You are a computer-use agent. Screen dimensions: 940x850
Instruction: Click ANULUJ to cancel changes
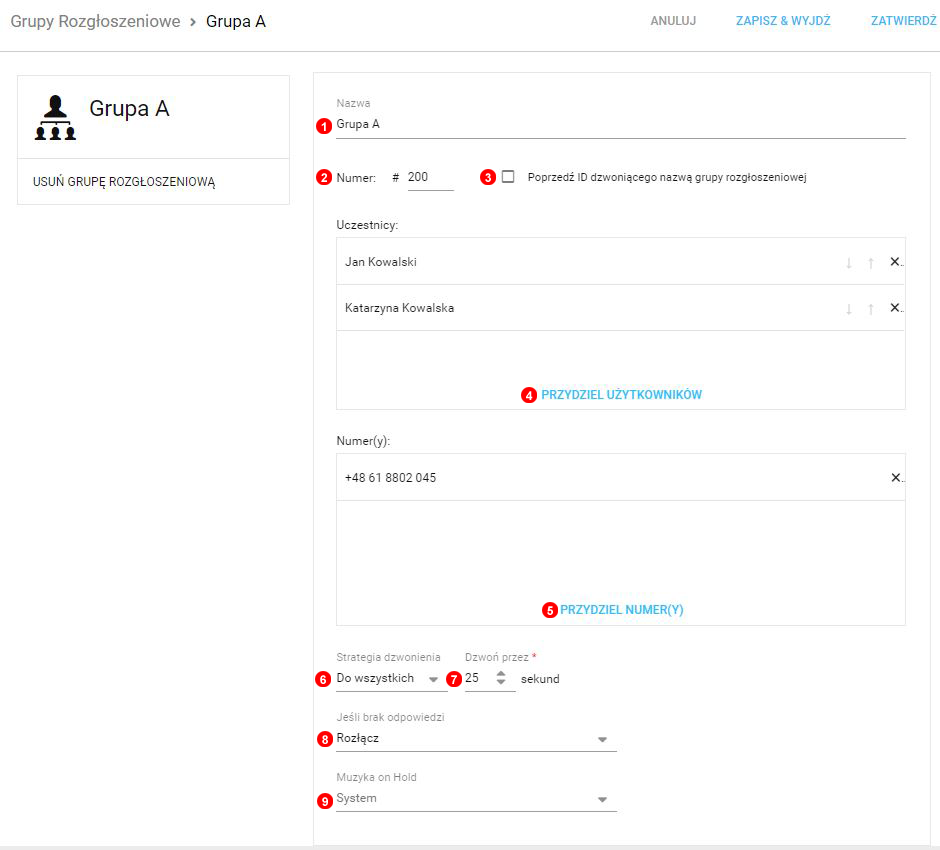click(x=673, y=21)
